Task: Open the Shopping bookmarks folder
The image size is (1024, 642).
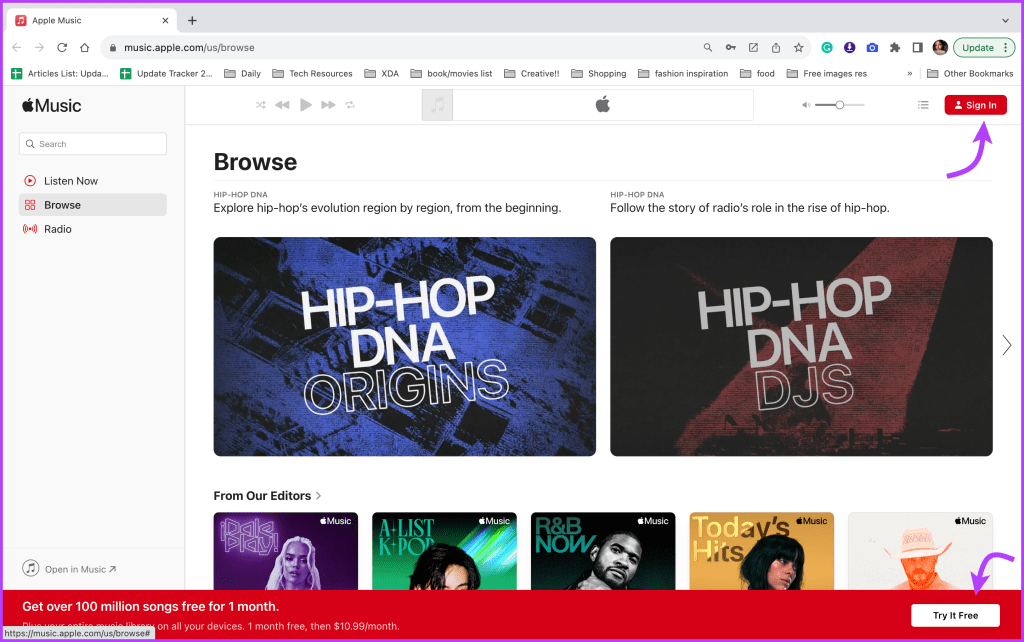Action: 598,73
